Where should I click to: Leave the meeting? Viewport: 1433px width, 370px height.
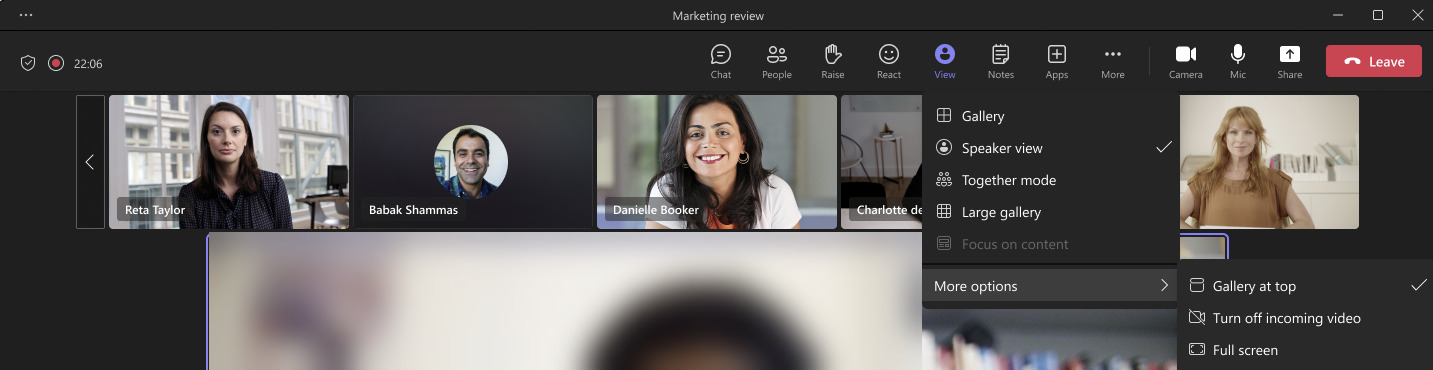tap(1374, 61)
